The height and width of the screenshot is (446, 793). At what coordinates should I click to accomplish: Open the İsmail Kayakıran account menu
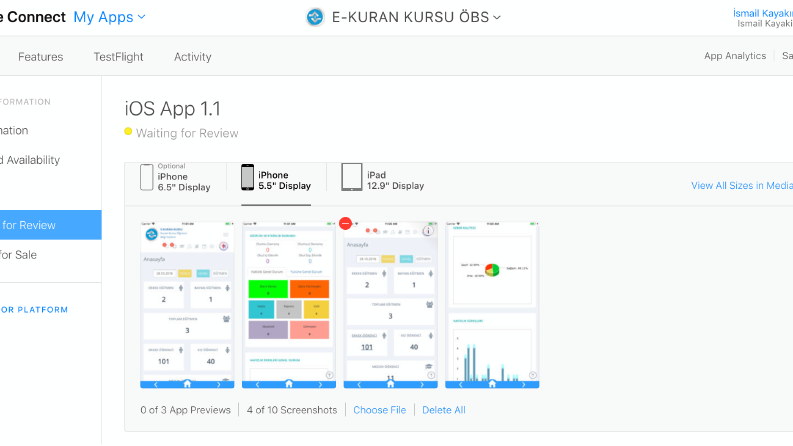[763, 18]
